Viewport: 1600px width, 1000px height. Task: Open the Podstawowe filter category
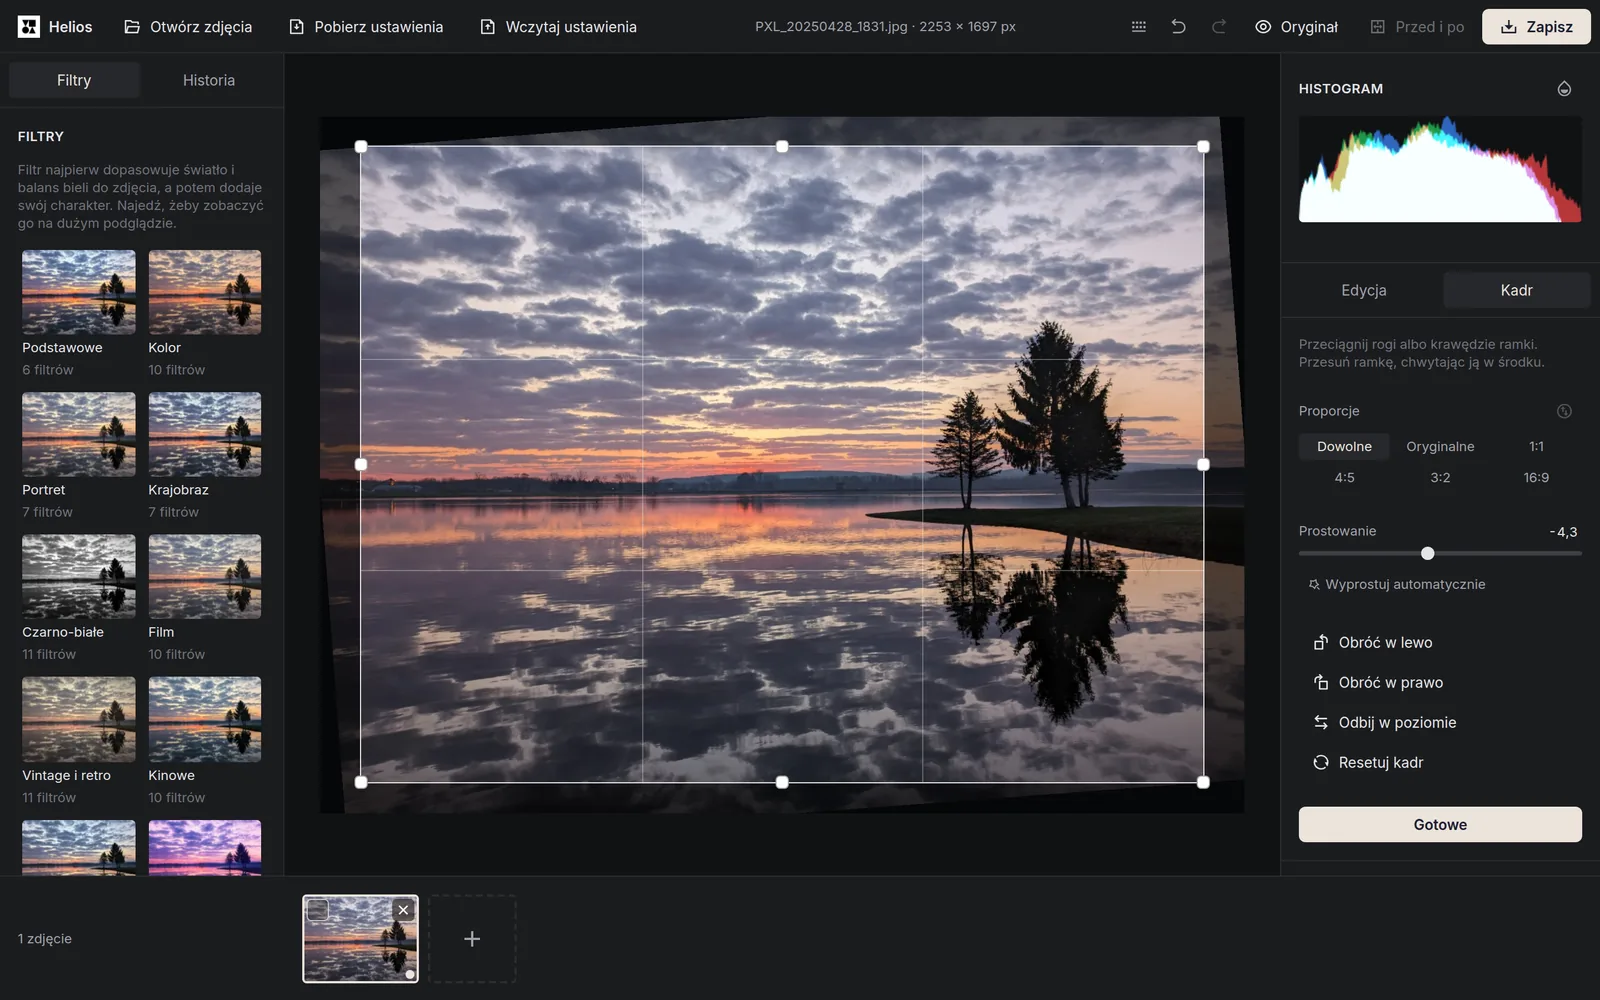tap(79, 314)
